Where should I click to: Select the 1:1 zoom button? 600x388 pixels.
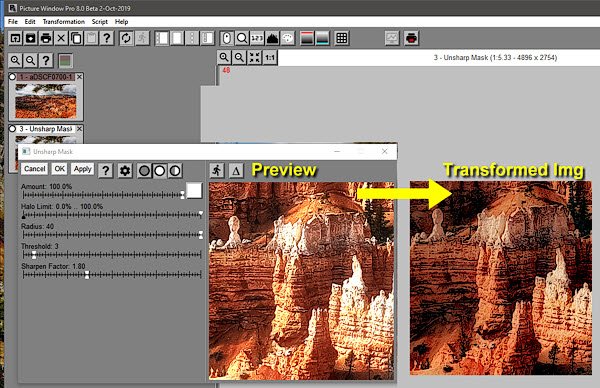(270, 58)
